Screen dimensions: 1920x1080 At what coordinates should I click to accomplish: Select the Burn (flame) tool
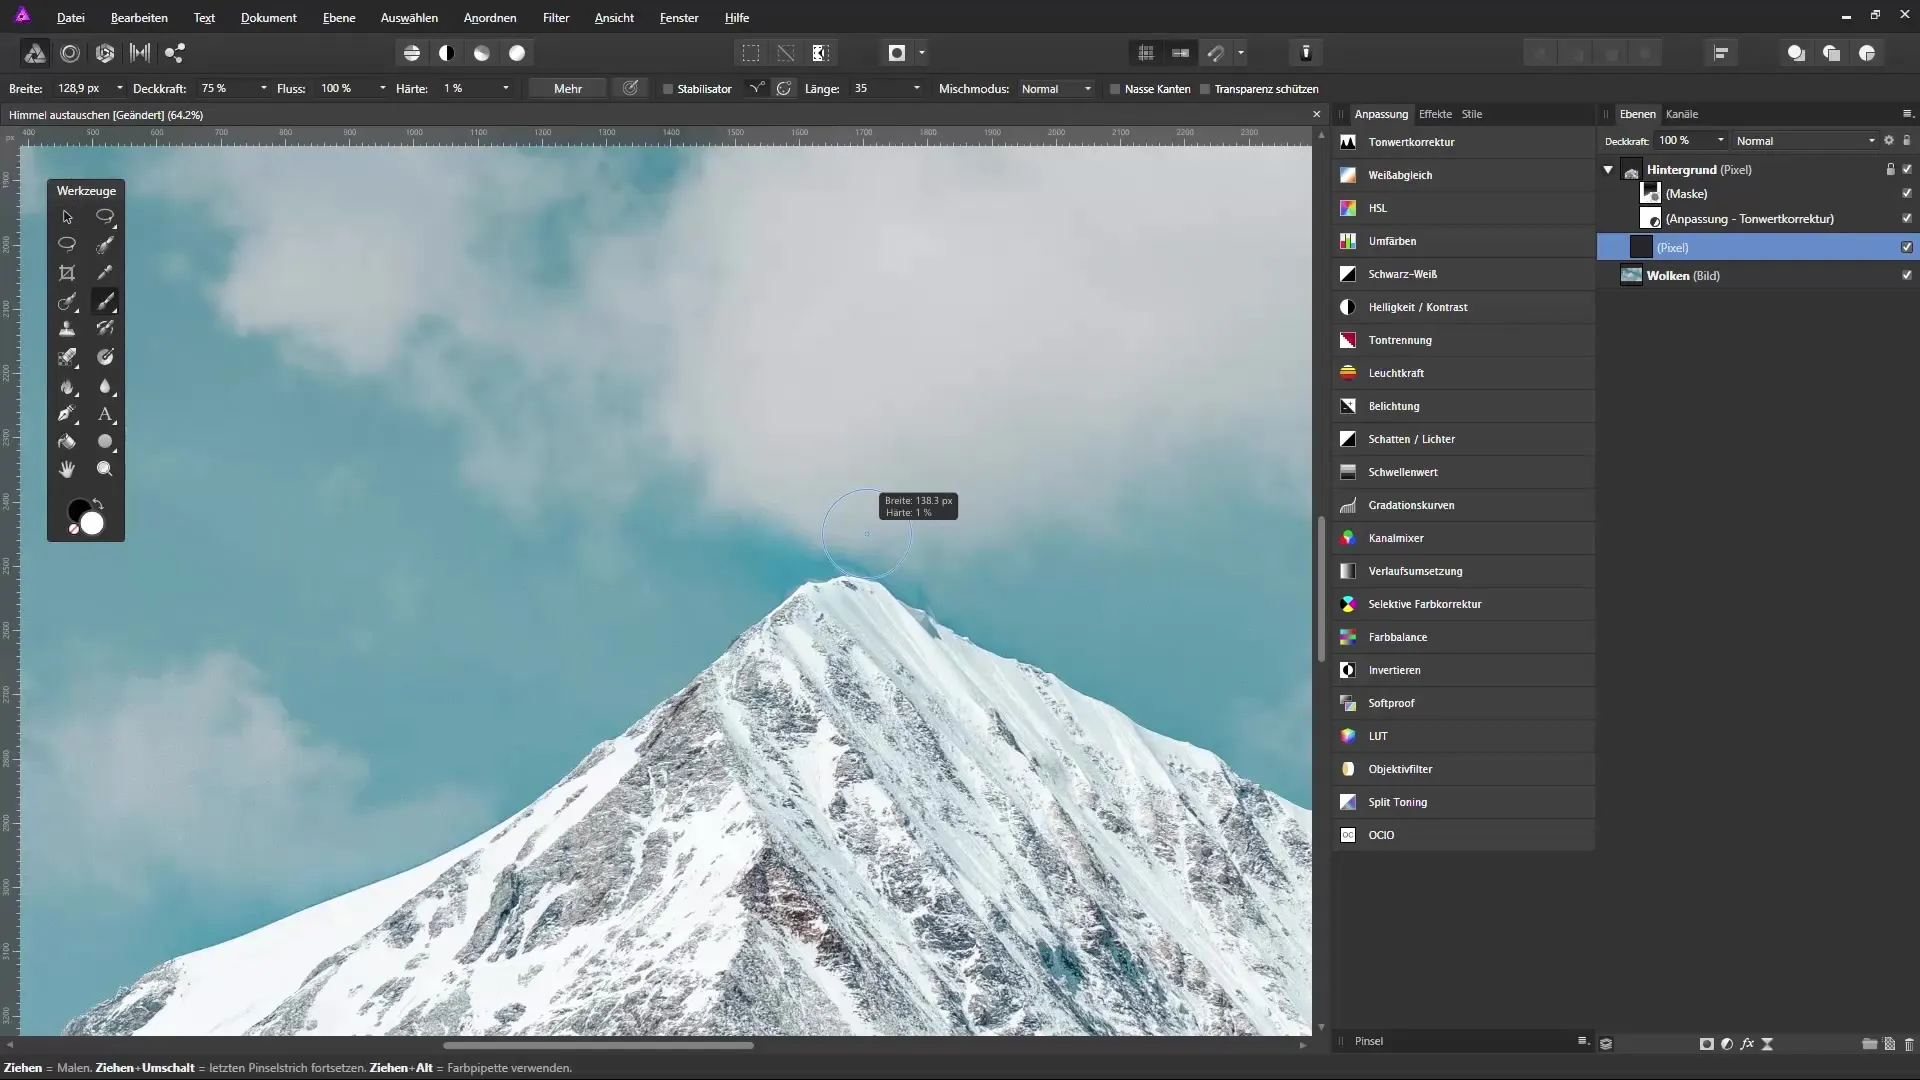[67, 386]
